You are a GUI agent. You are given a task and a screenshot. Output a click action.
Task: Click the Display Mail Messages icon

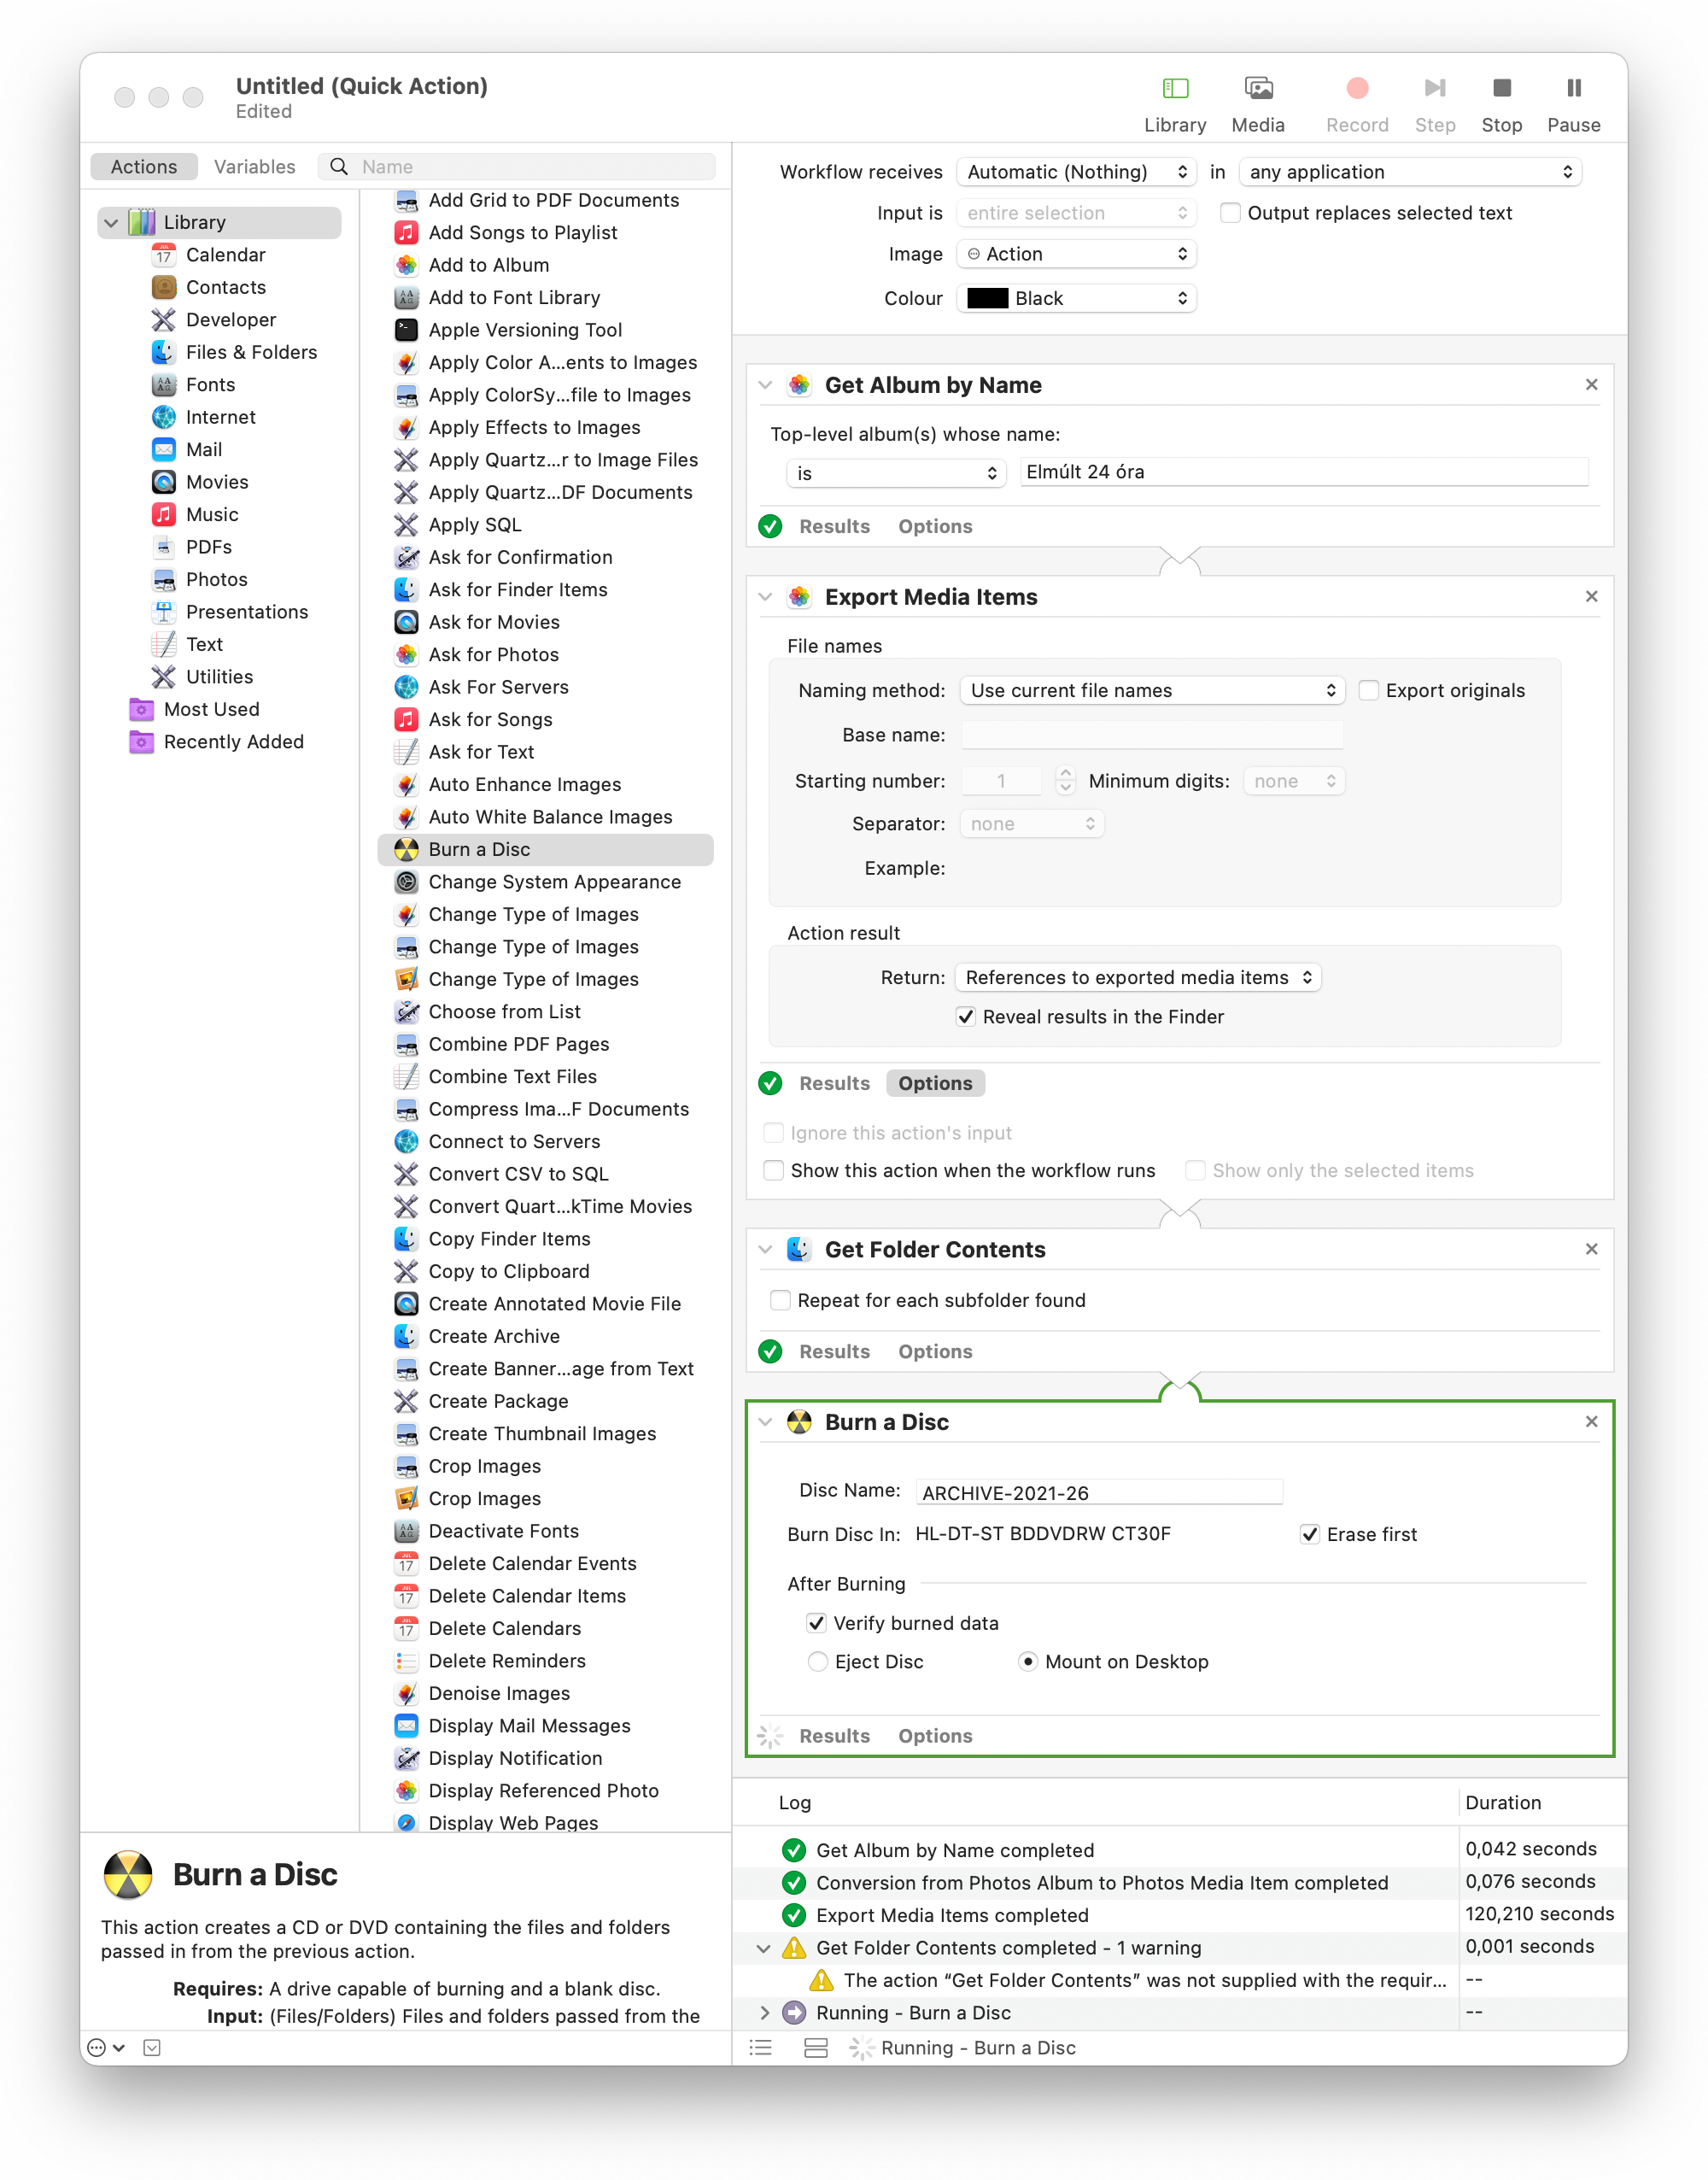click(406, 1725)
